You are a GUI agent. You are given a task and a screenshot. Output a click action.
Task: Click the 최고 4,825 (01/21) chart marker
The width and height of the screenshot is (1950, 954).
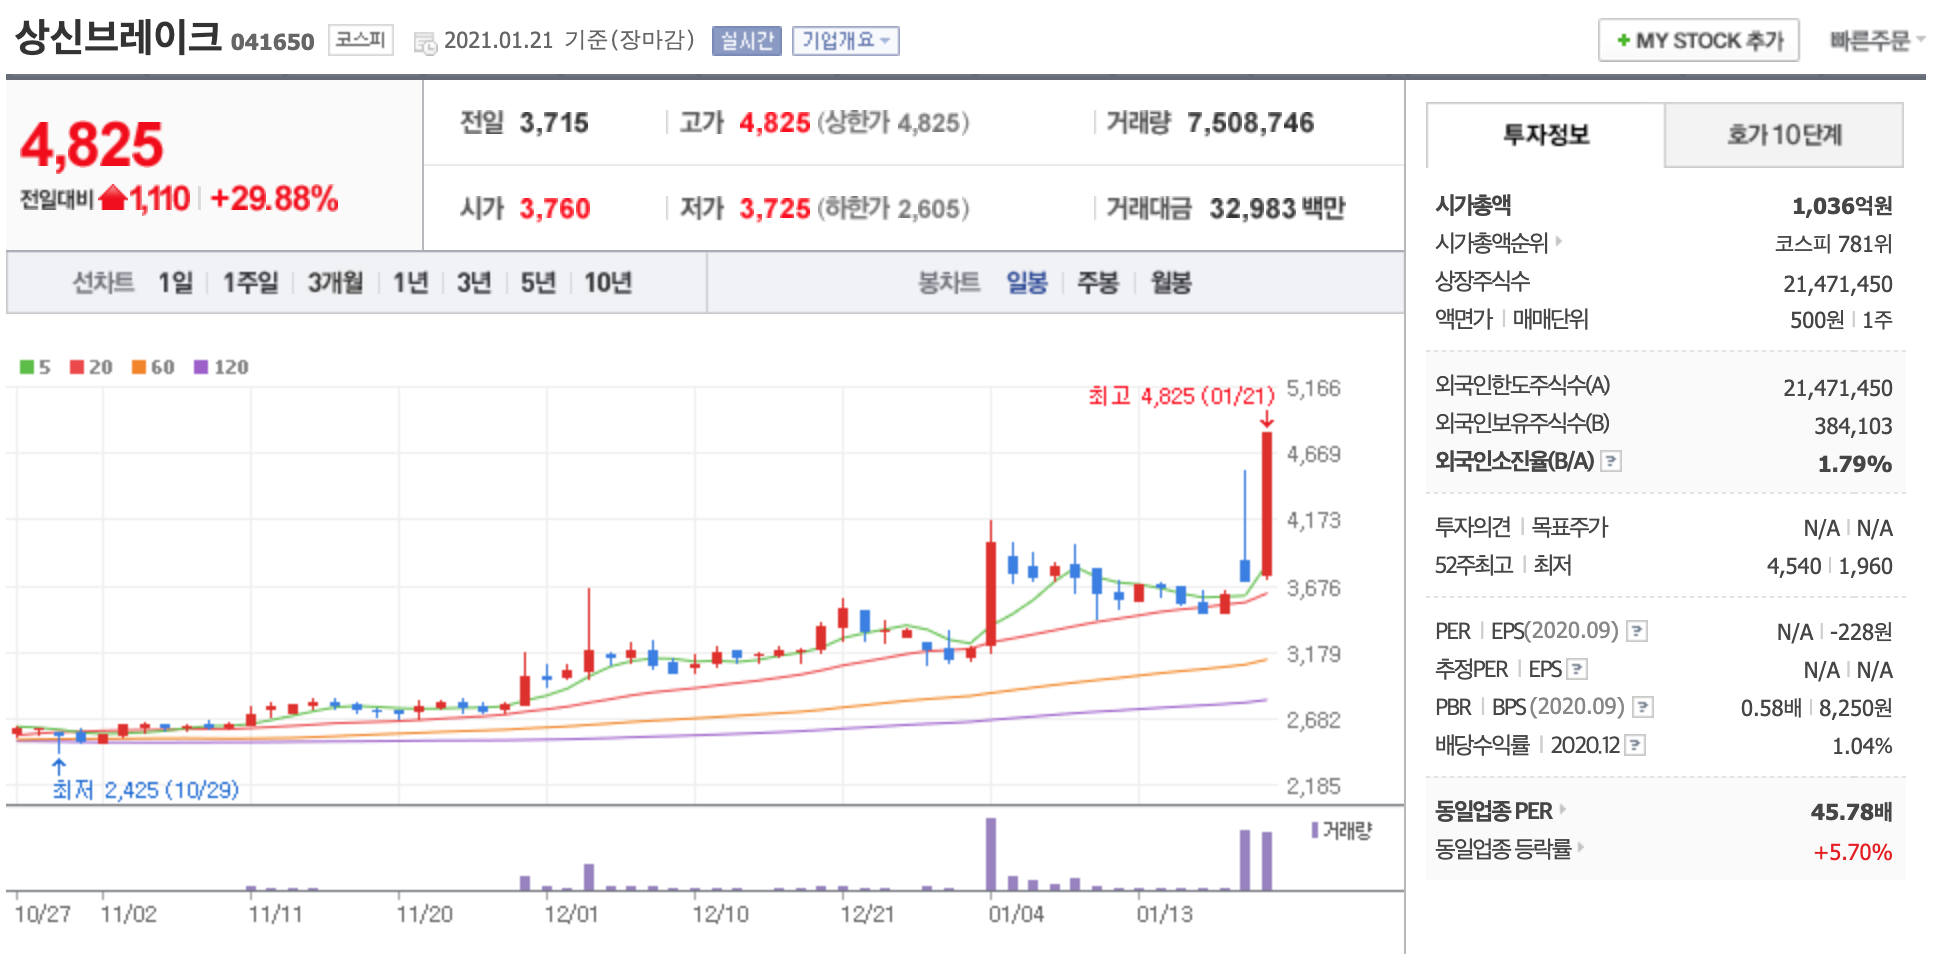click(1182, 396)
